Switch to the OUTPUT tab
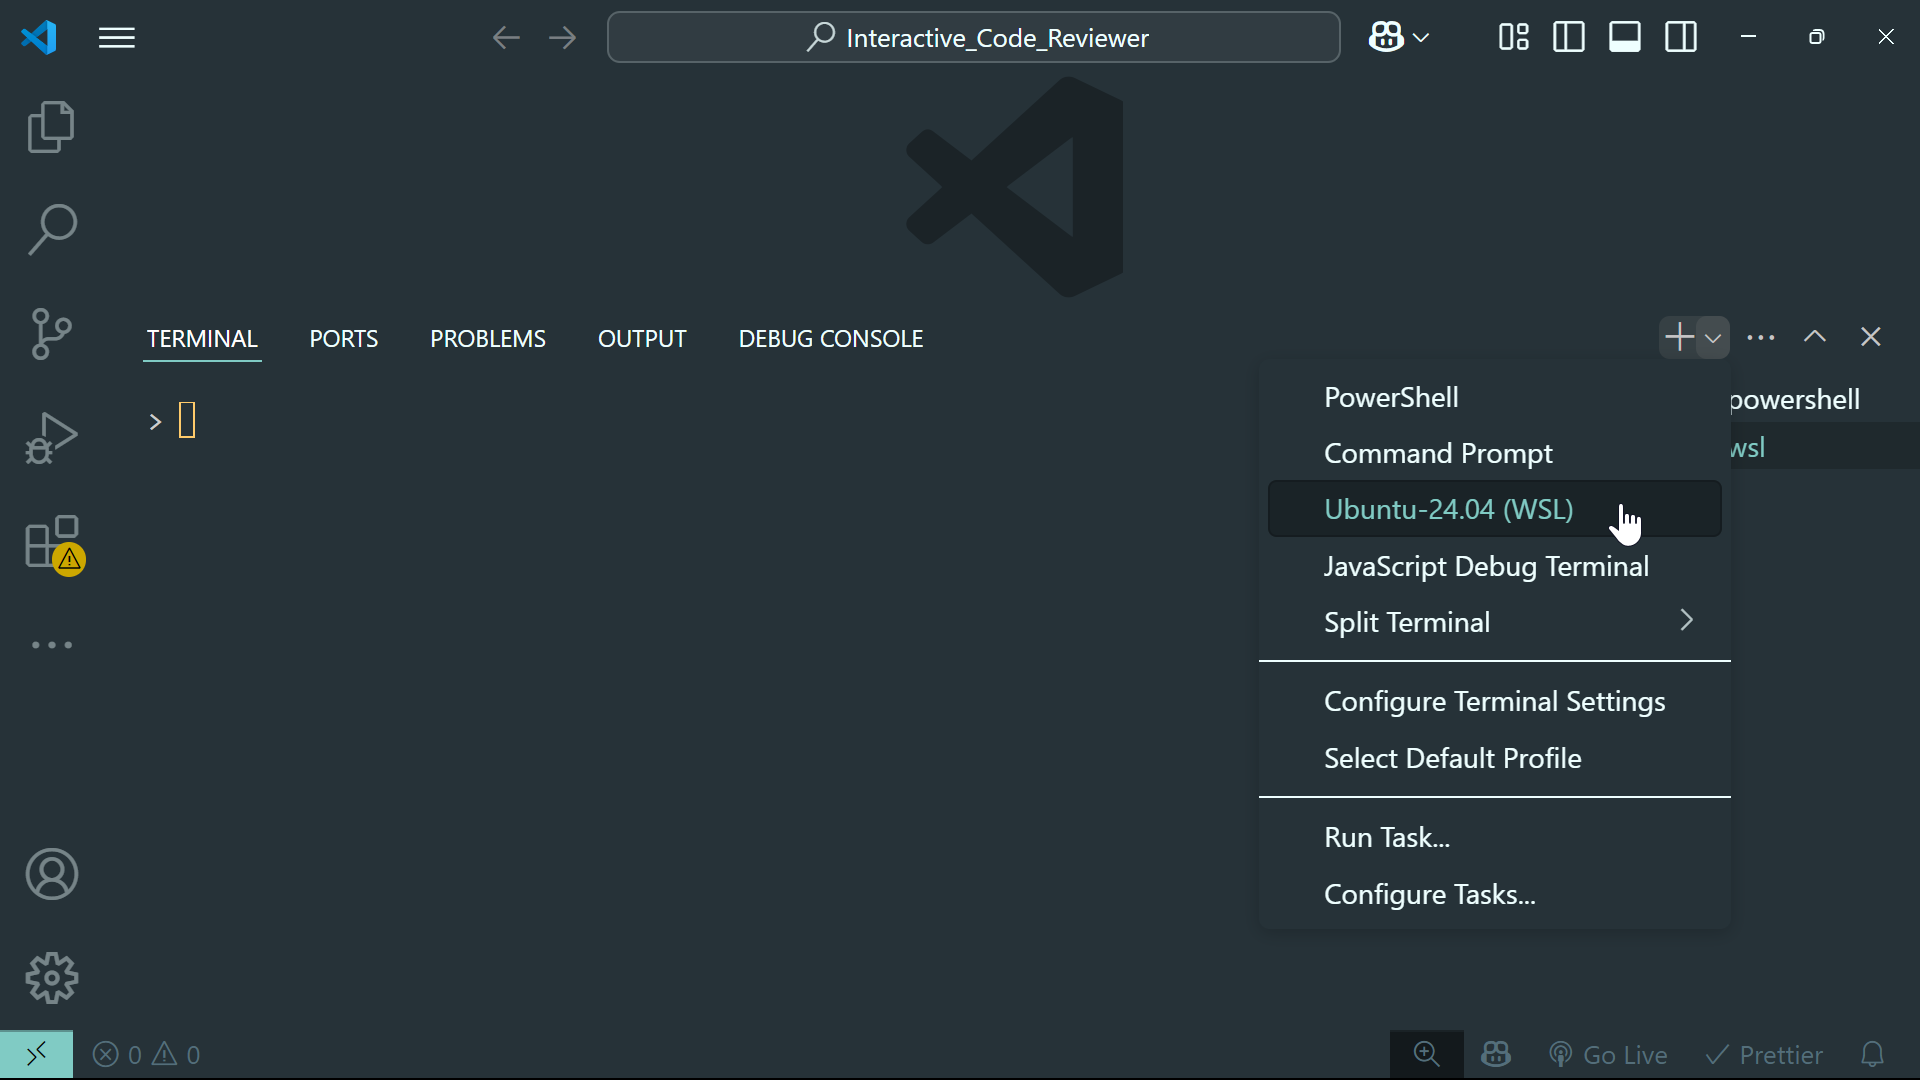Viewport: 1920px width, 1080px height. [x=642, y=339]
